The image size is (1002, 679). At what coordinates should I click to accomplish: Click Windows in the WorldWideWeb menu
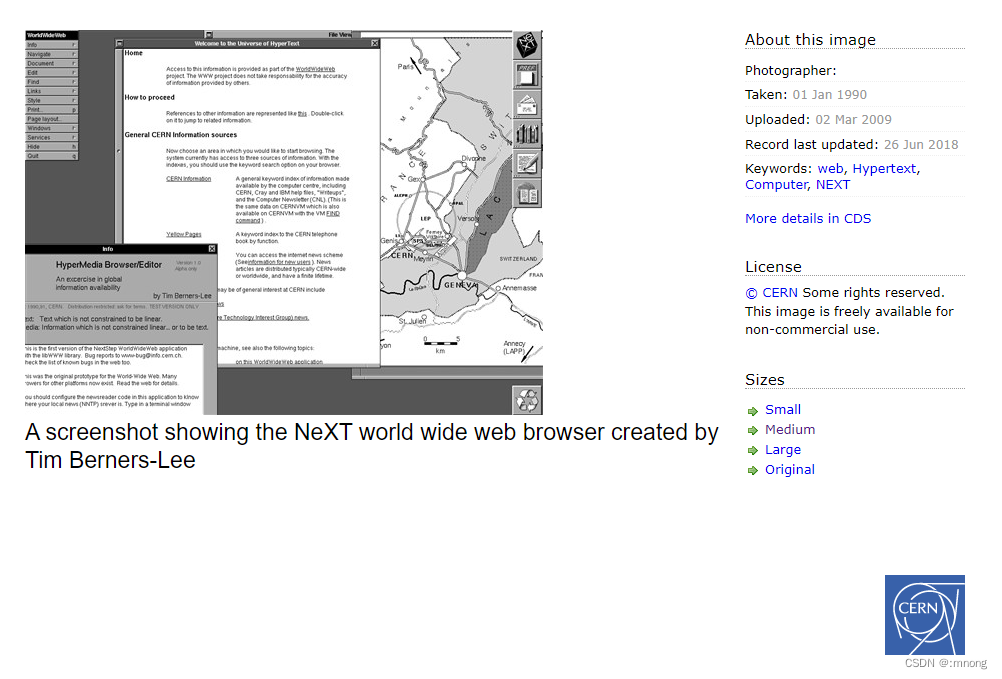point(52,128)
